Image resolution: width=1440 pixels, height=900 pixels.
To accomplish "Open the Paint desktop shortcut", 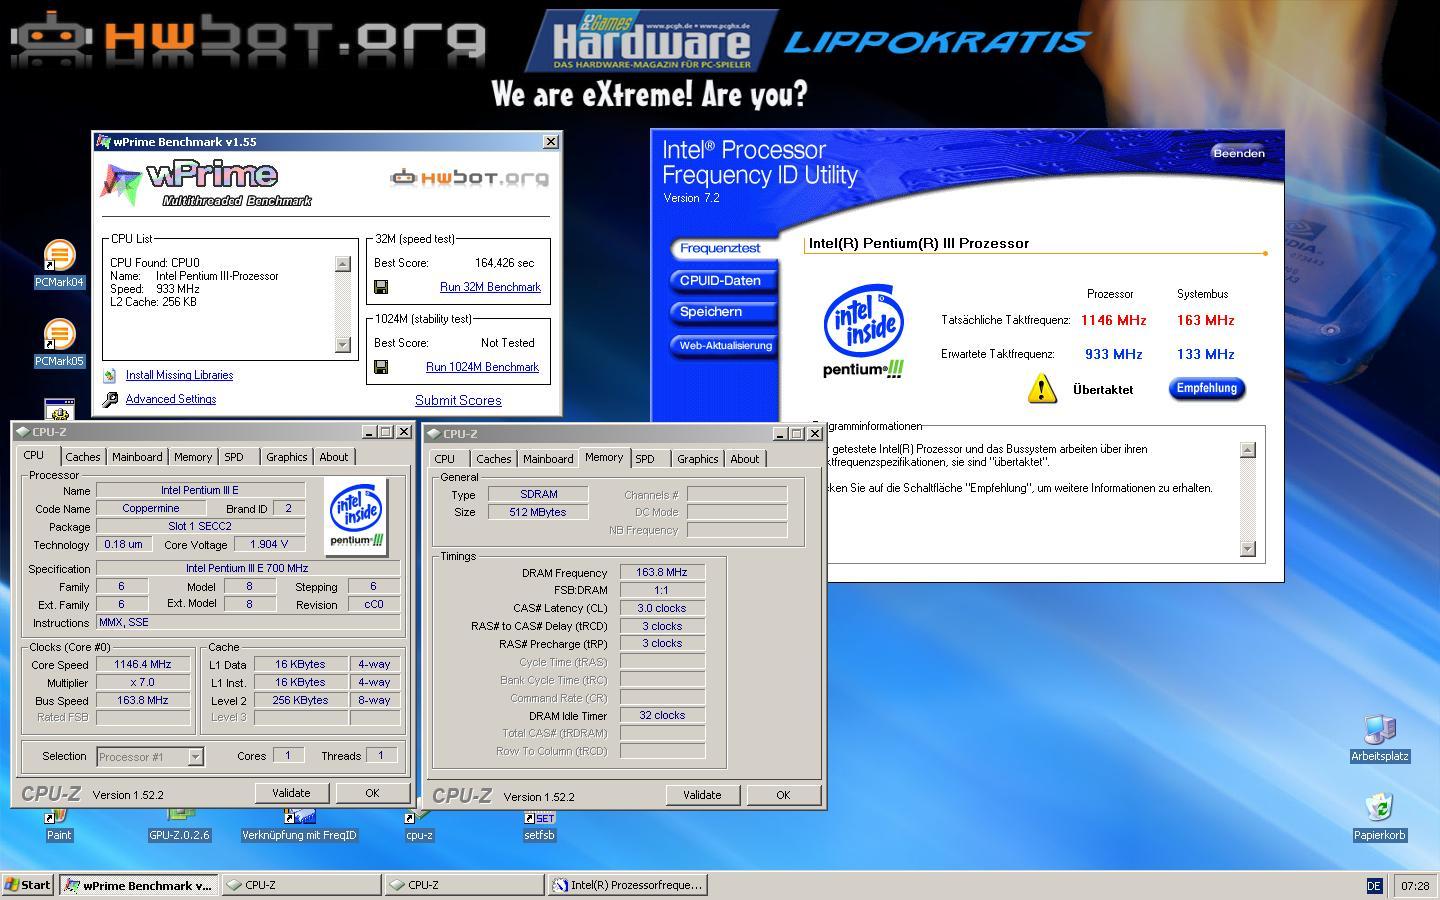I will [x=59, y=826].
